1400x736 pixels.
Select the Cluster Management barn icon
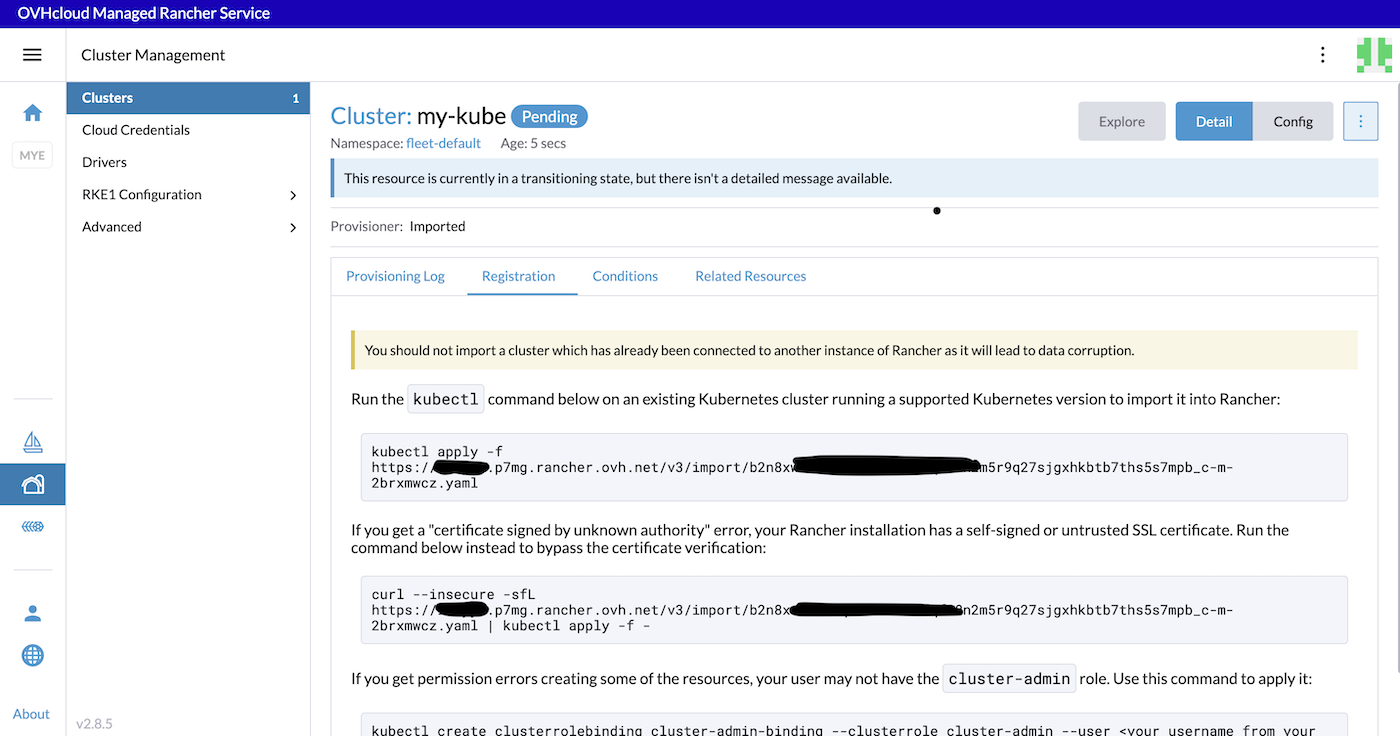(32, 483)
